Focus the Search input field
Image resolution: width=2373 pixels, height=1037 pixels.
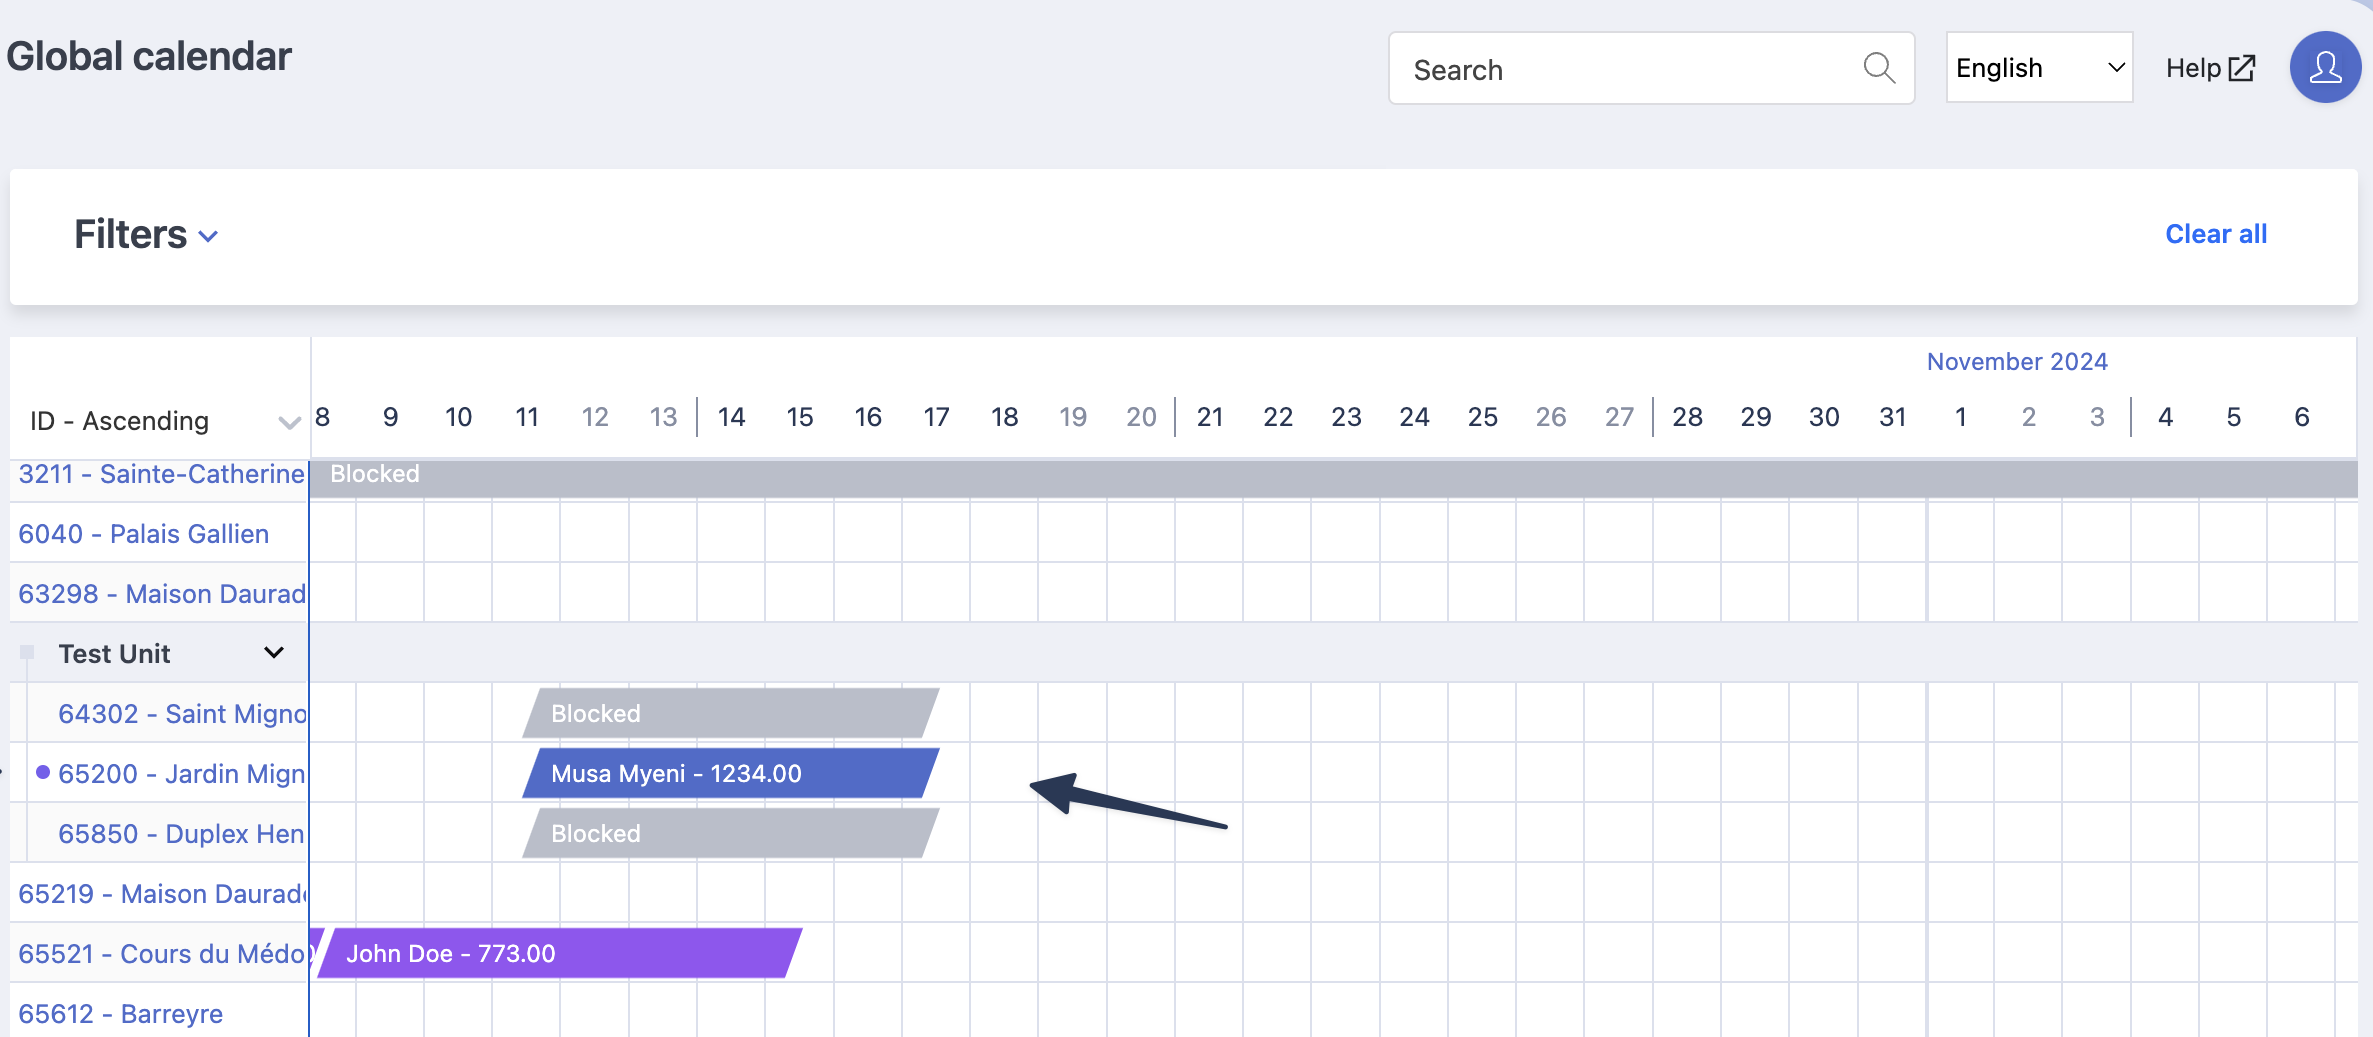click(1651, 68)
